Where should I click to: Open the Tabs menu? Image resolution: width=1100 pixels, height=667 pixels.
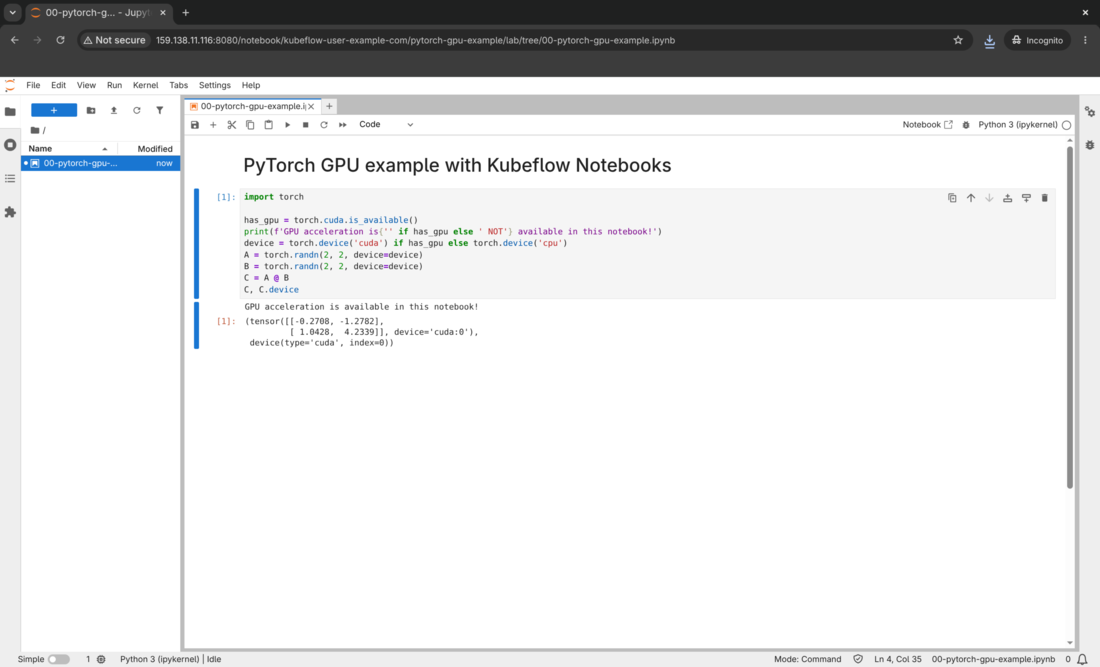click(x=178, y=85)
